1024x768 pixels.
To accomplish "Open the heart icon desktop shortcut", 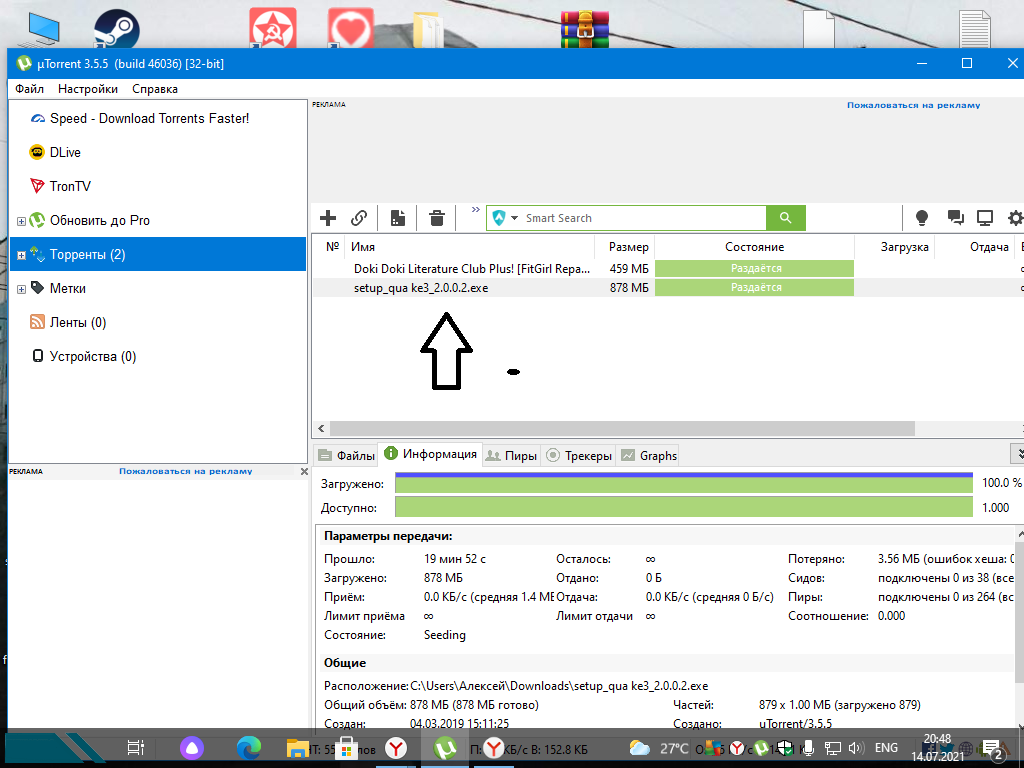I will (351, 27).
